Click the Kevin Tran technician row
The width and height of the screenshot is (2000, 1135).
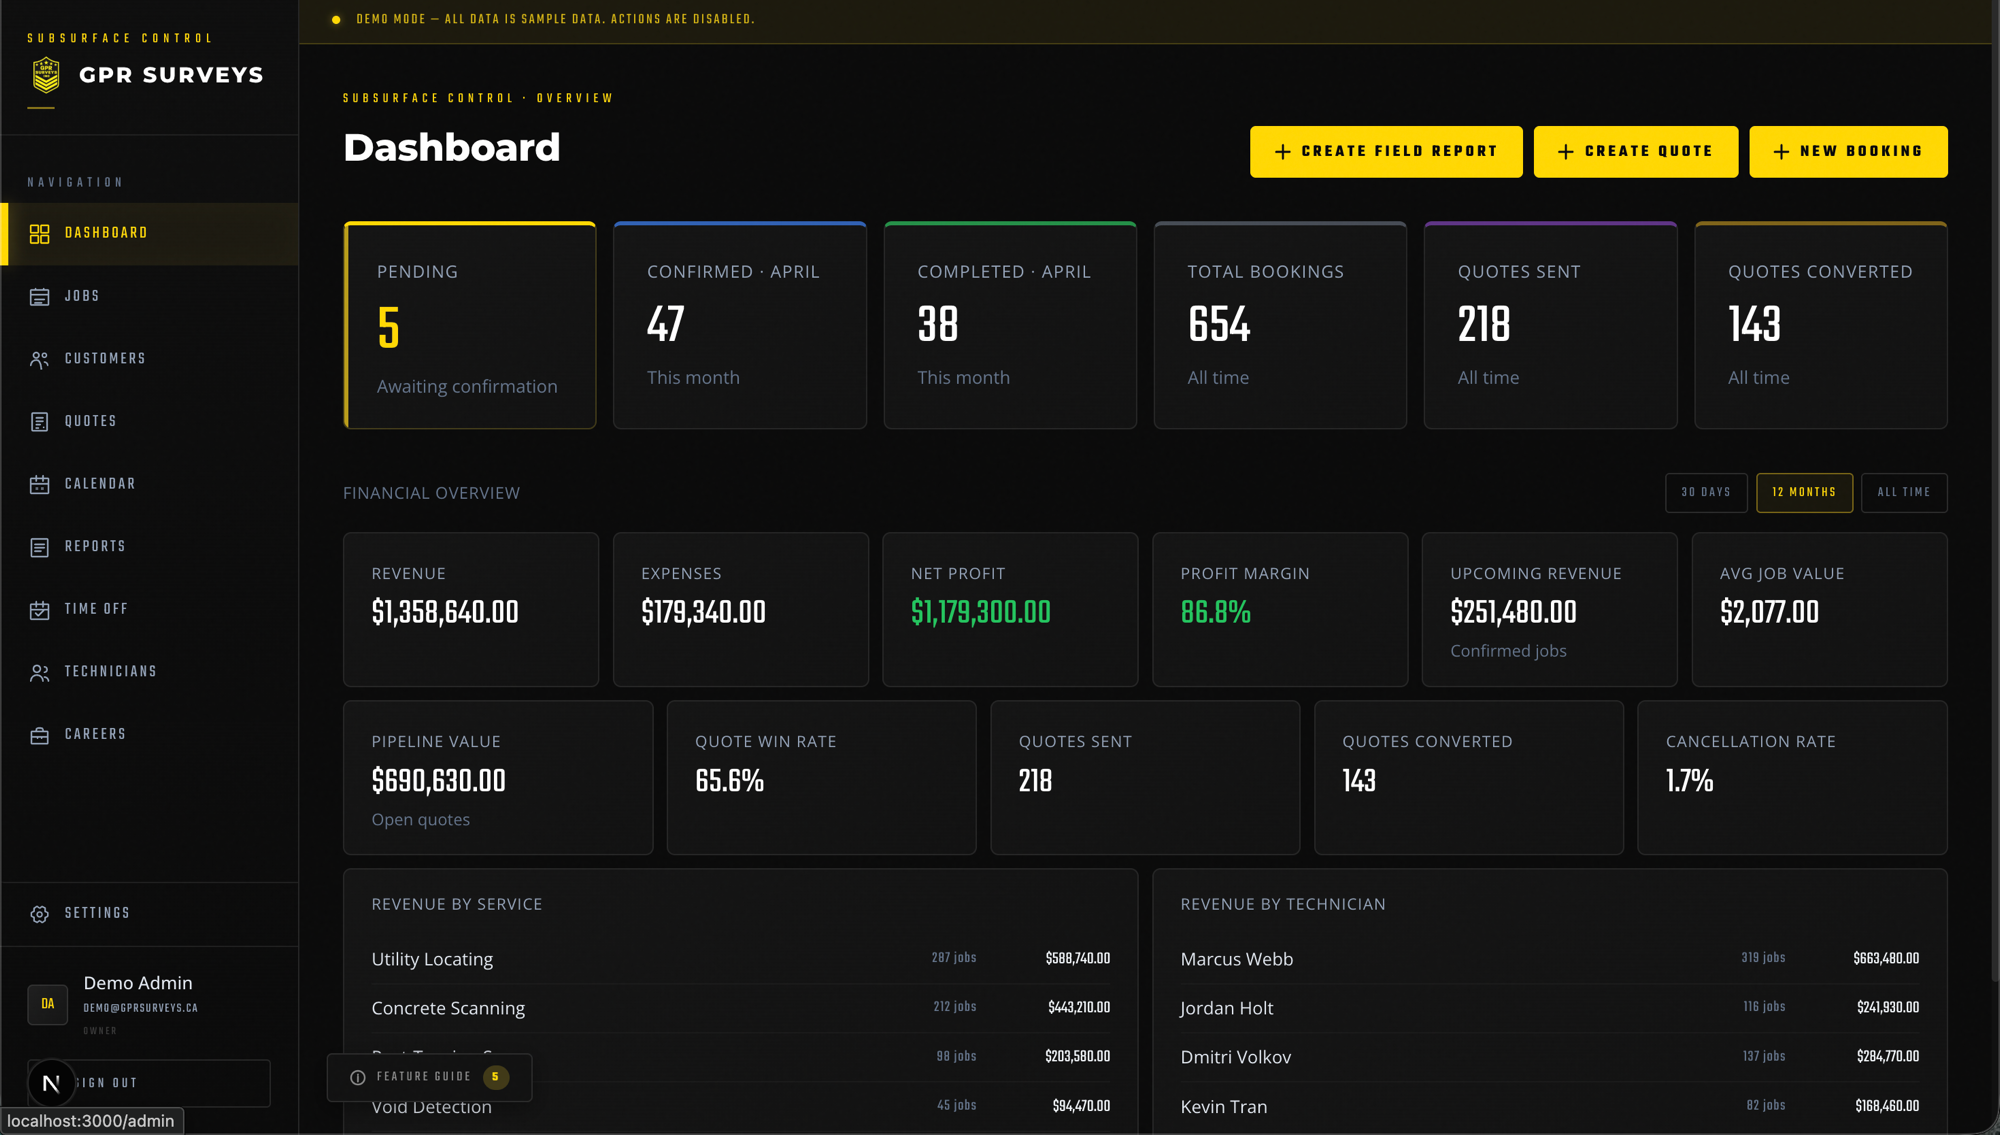pyautogui.click(x=1549, y=1107)
